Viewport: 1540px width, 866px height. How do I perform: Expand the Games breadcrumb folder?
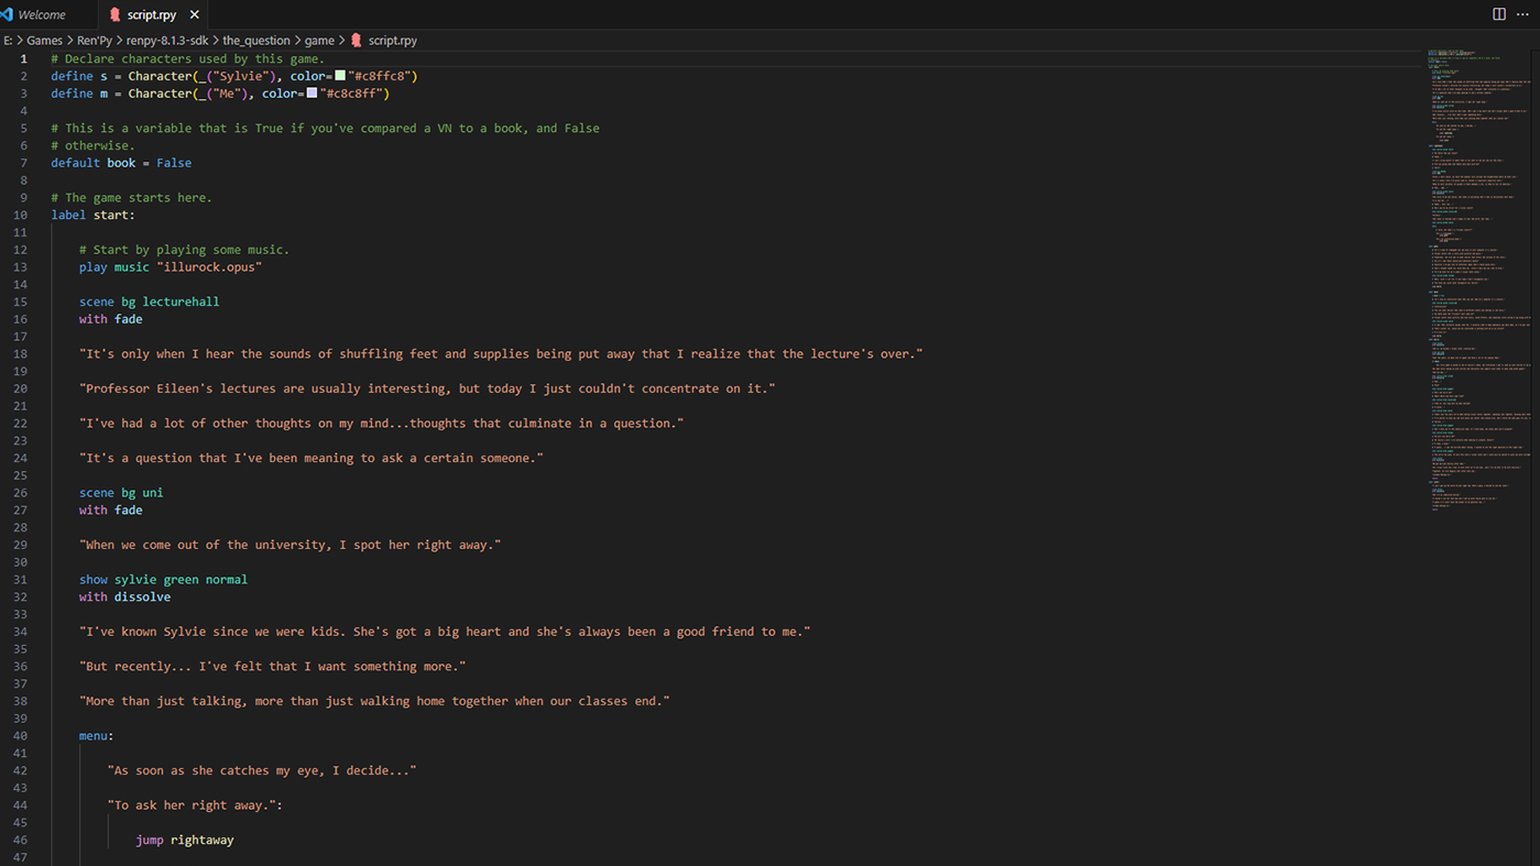[44, 41]
